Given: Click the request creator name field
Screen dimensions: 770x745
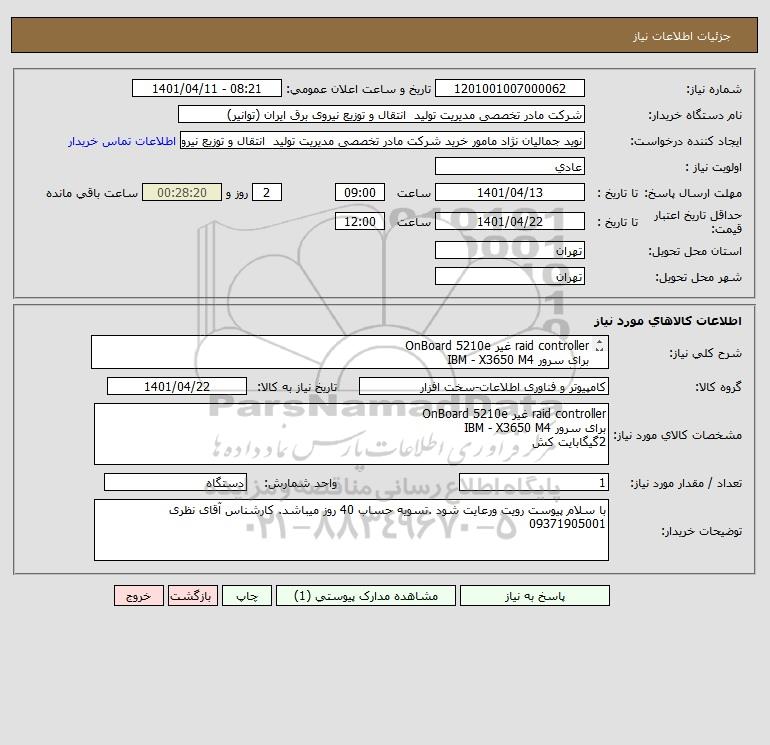Looking at the screenshot, I should point(382,141).
